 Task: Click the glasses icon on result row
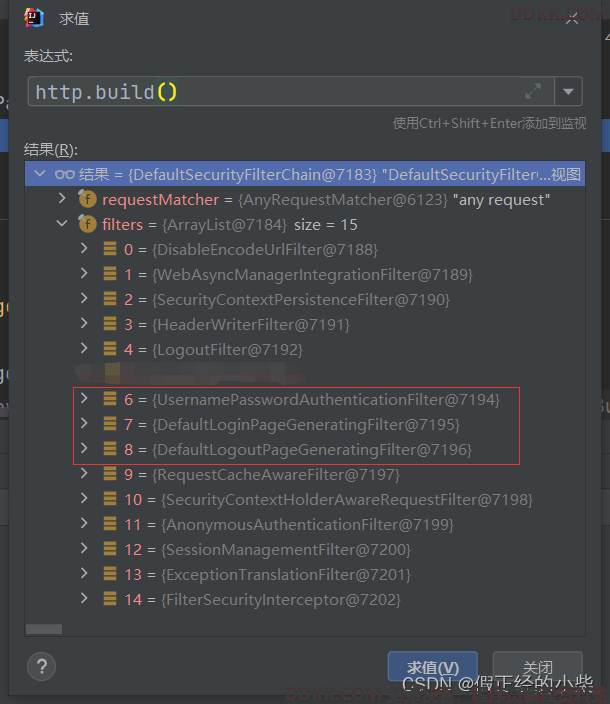(x=65, y=174)
